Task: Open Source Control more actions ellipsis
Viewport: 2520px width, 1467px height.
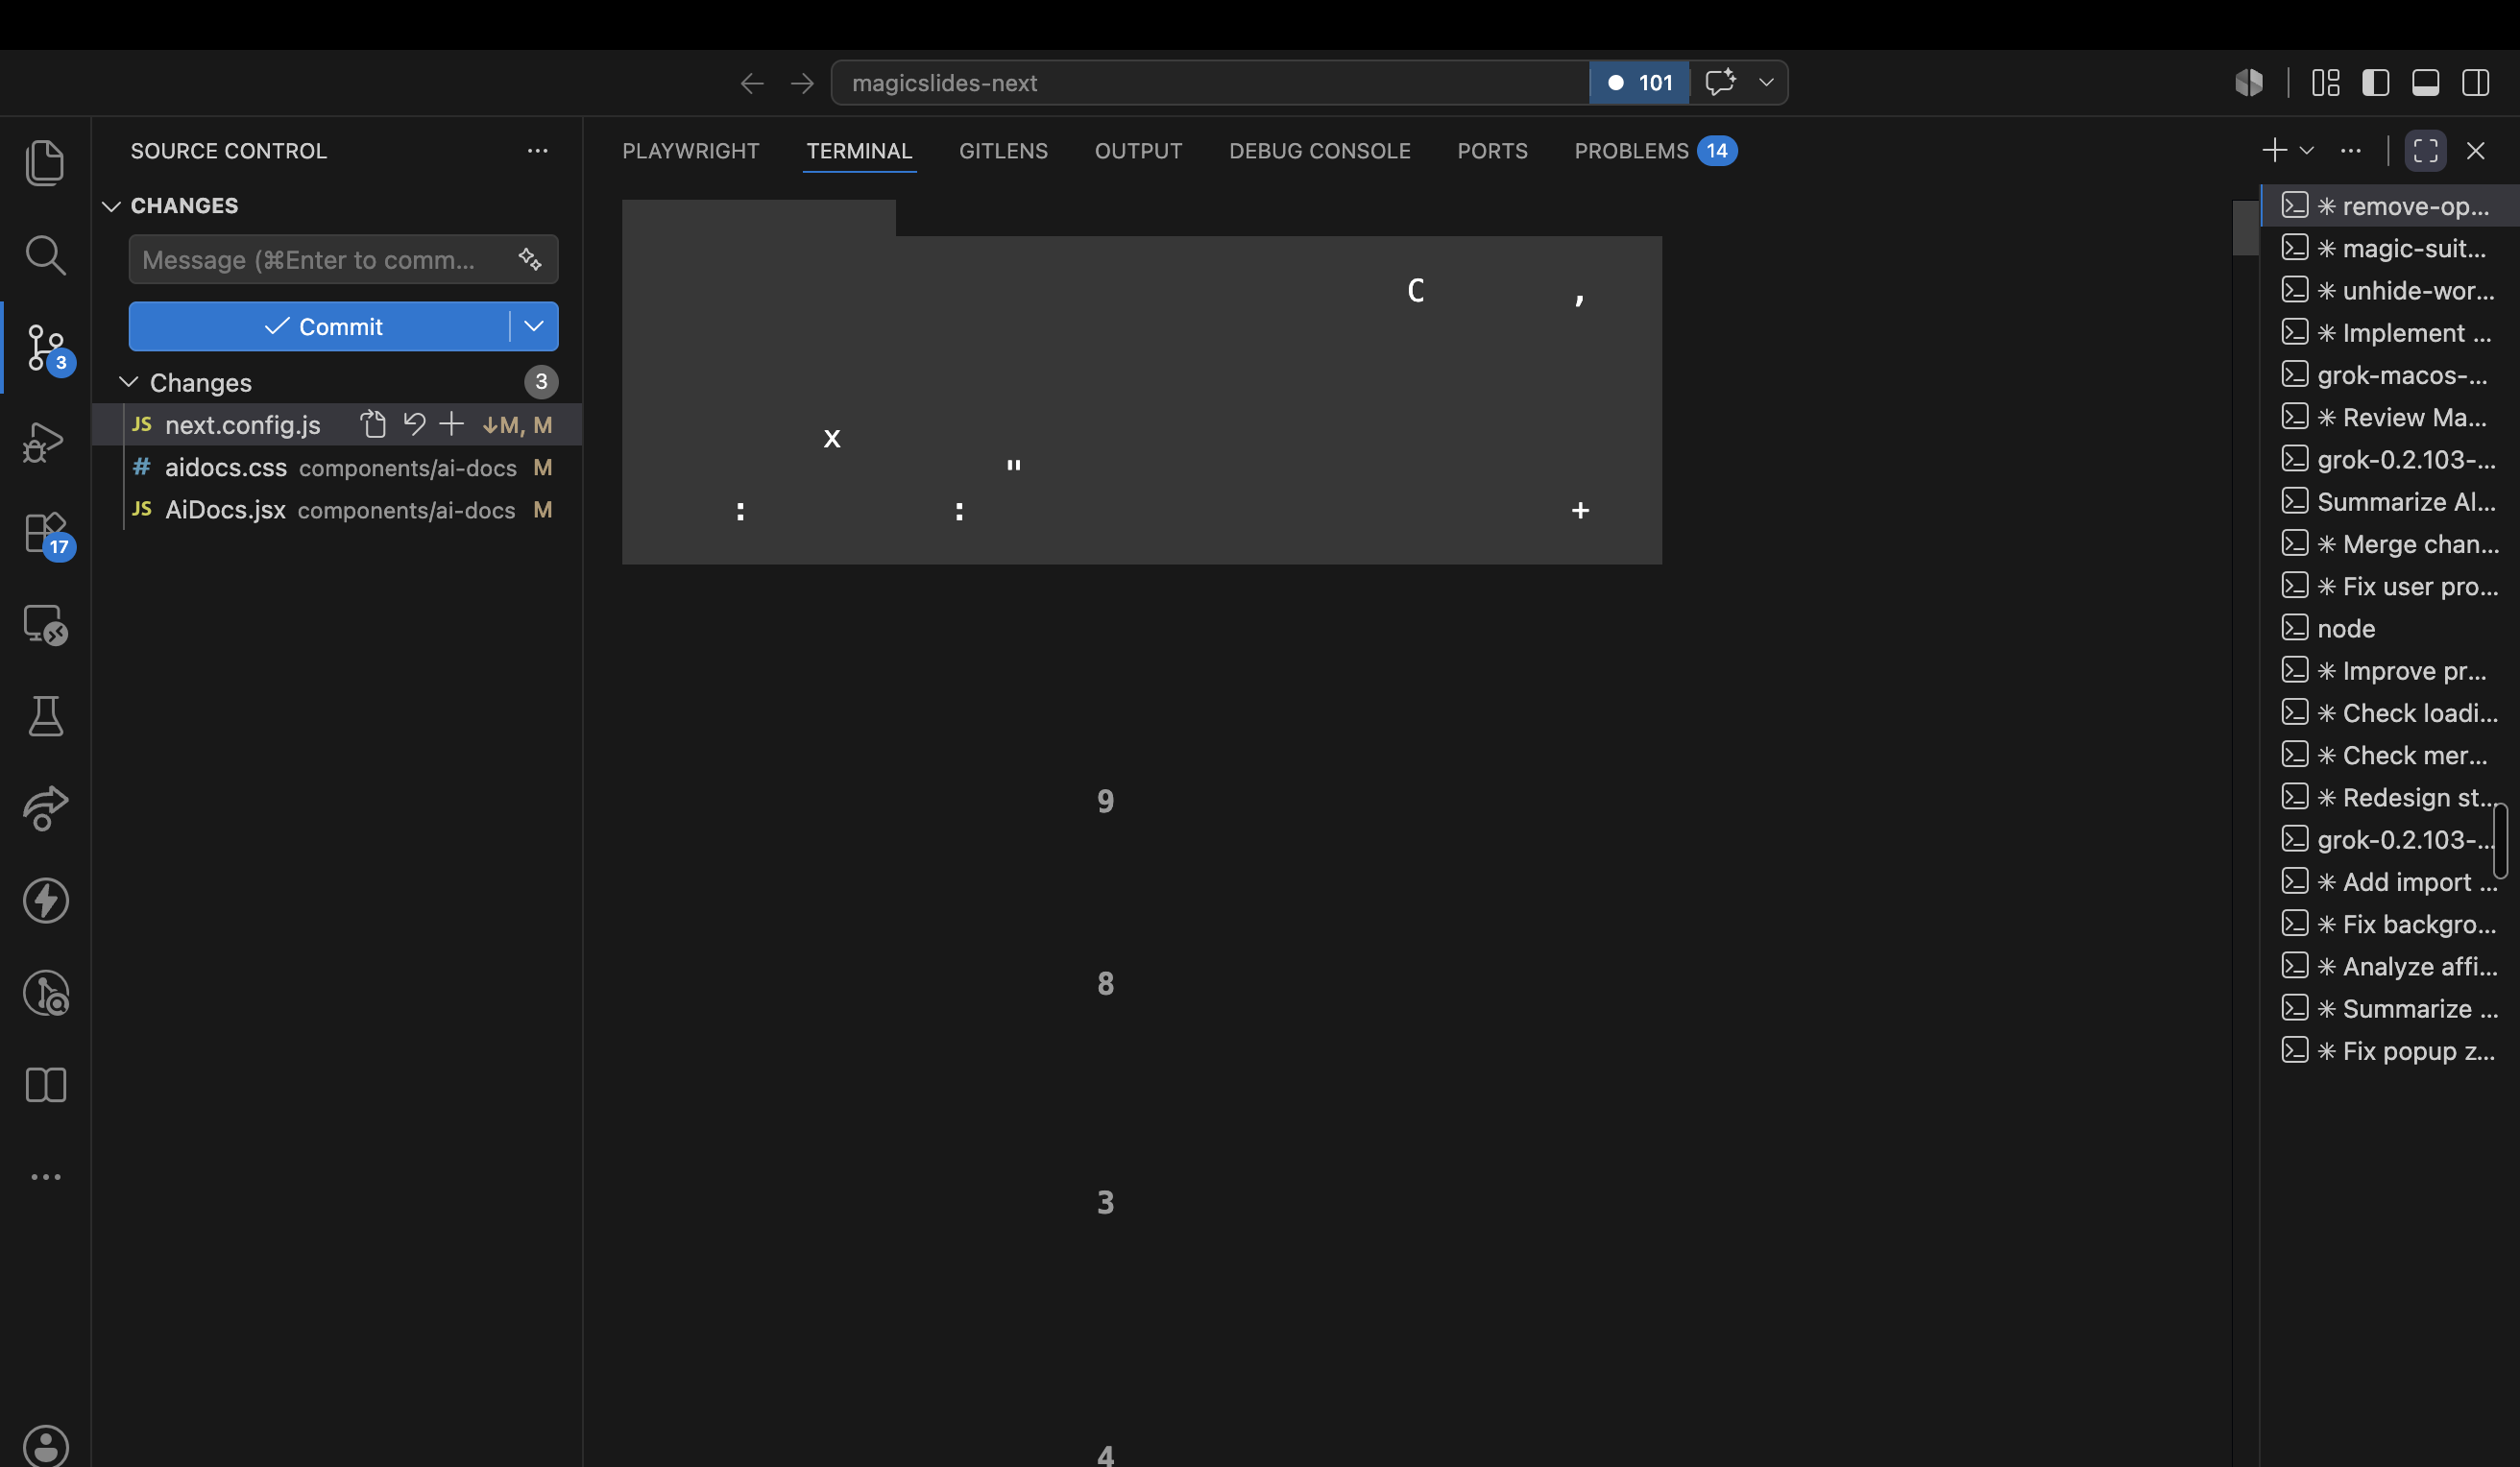Action: click(x=538, y=151)
